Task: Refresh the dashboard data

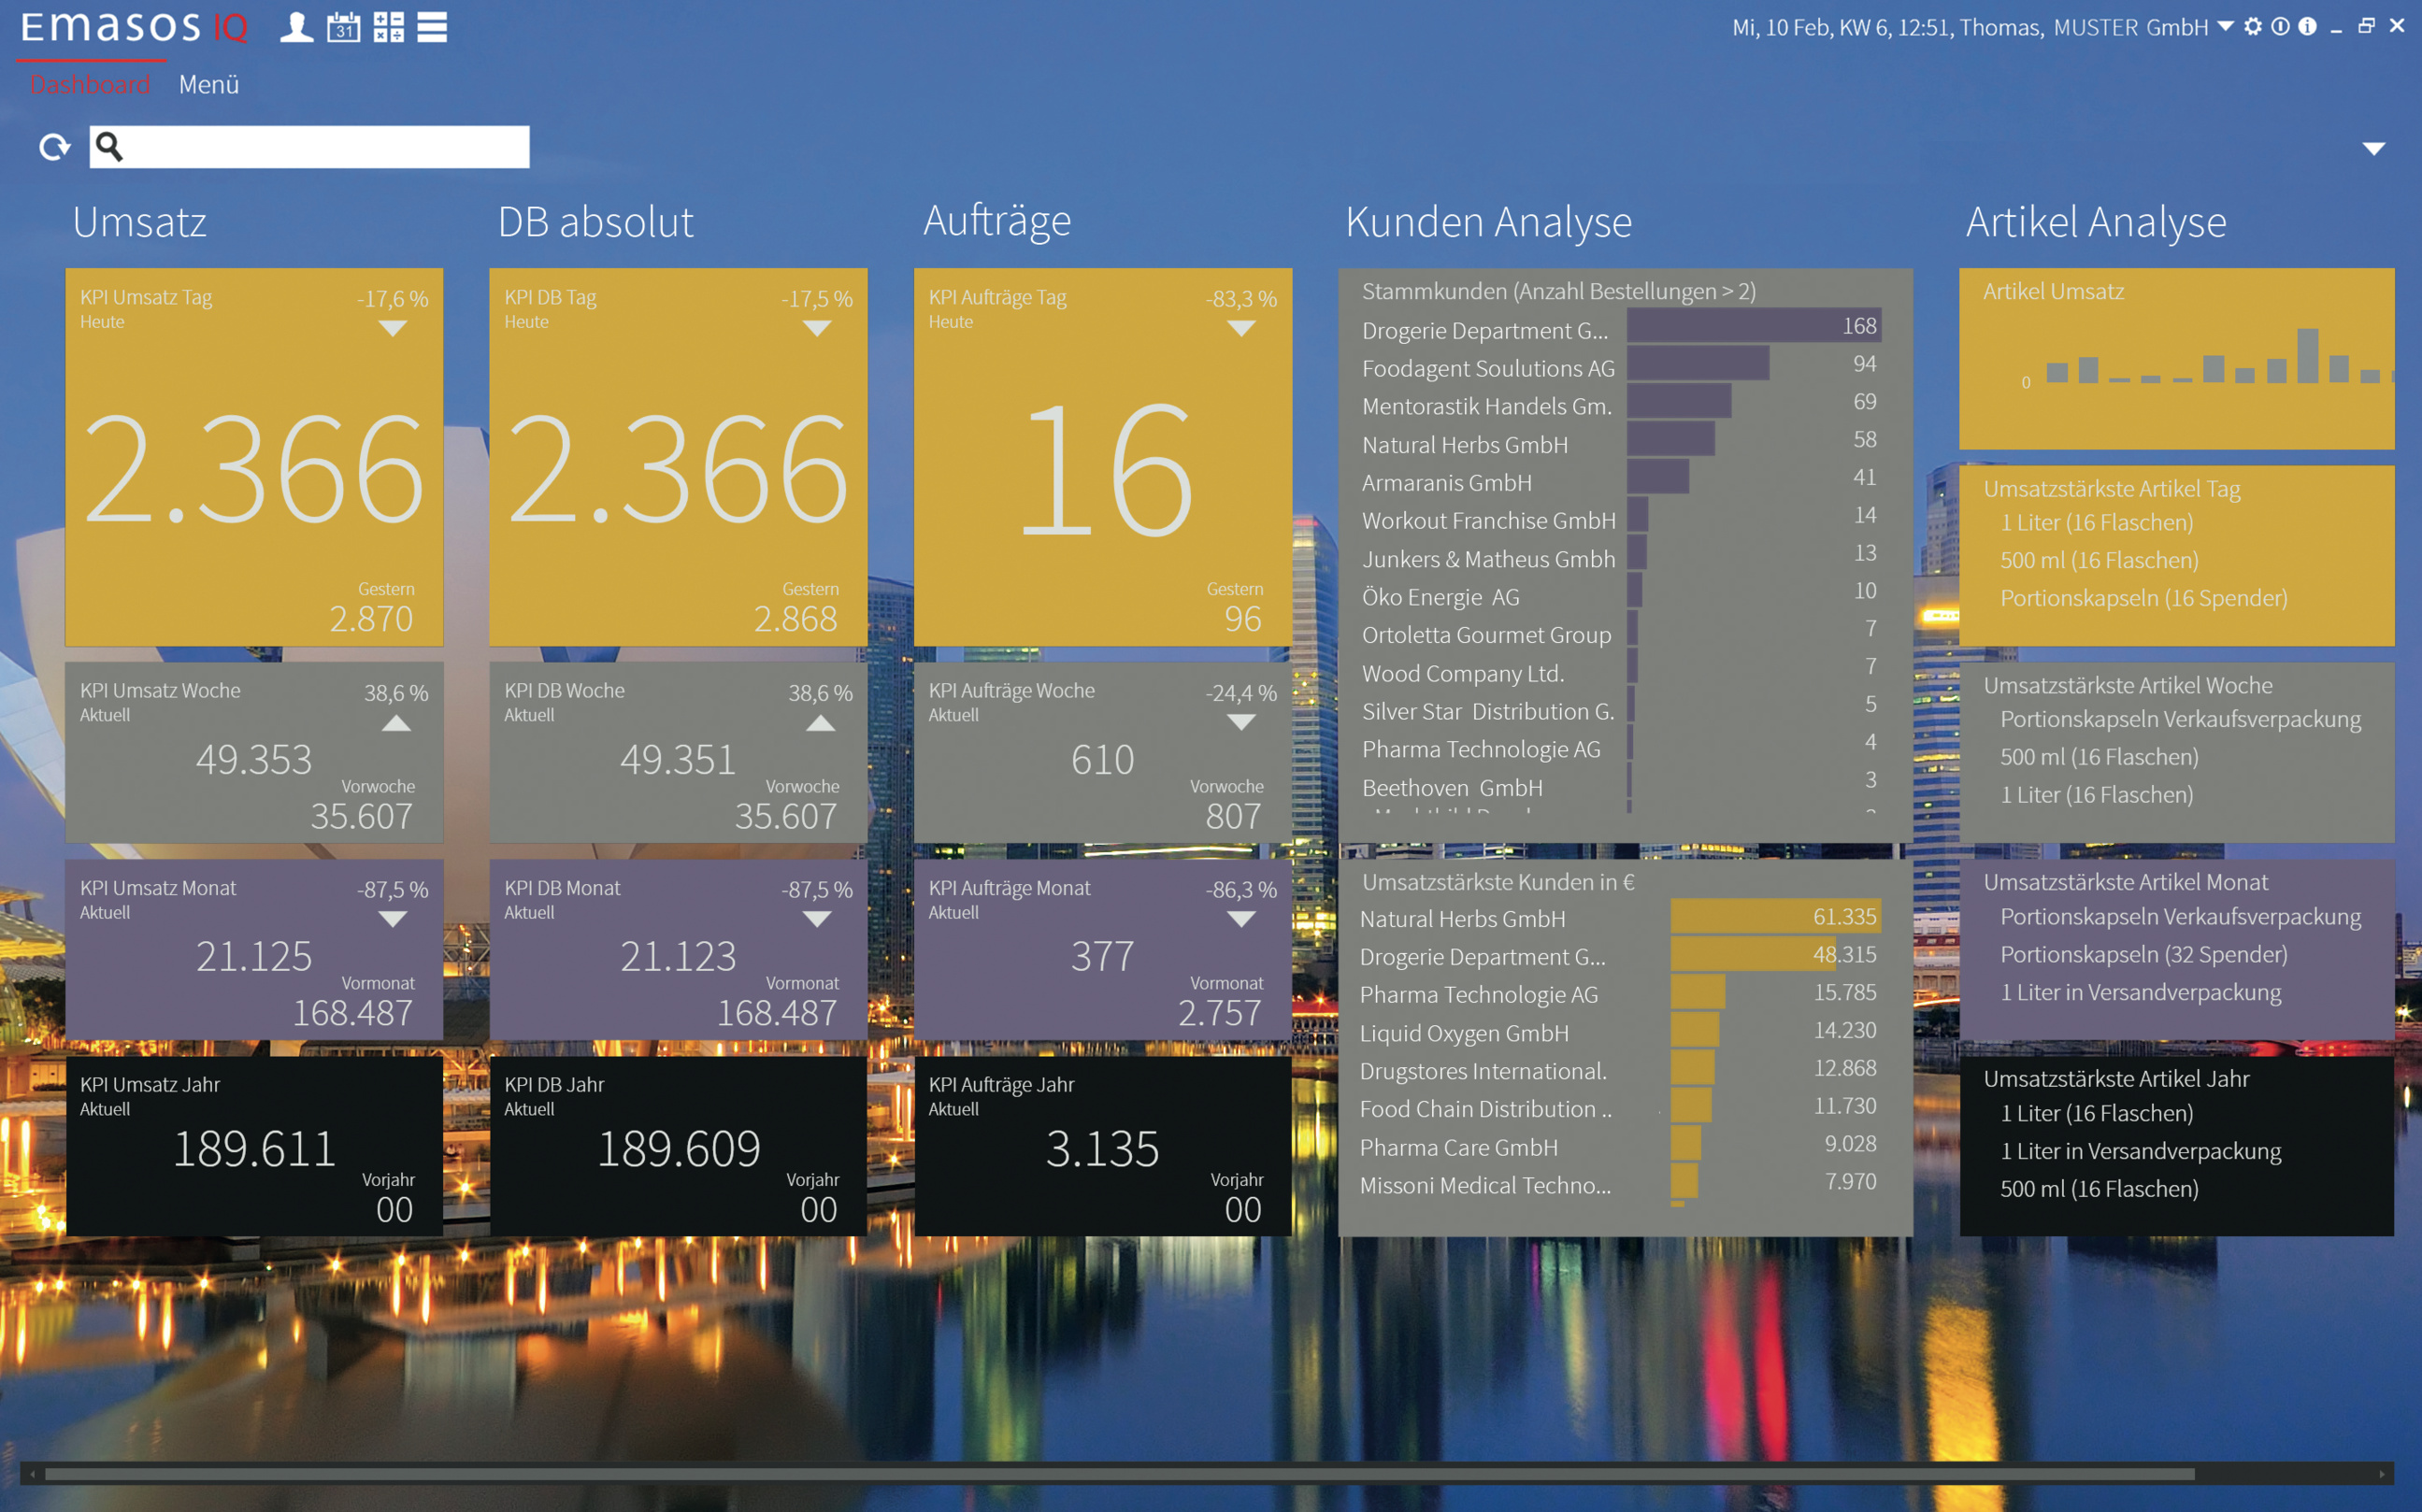Action: (x=54, y=148)
